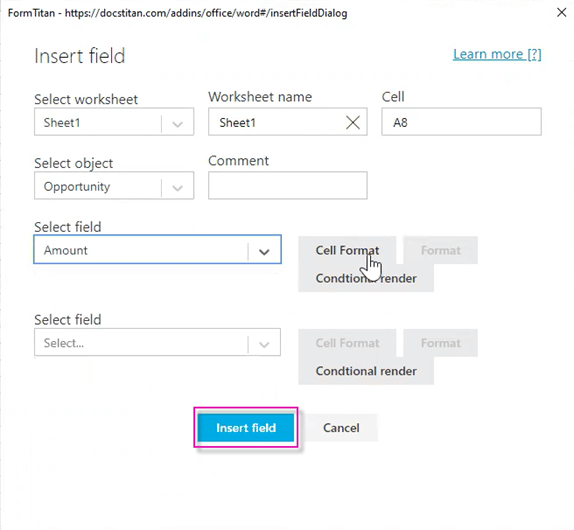The height and width of the screenshot is (530, 574).
Task: Click the blue Insert field button
Action: coord(246,428)
